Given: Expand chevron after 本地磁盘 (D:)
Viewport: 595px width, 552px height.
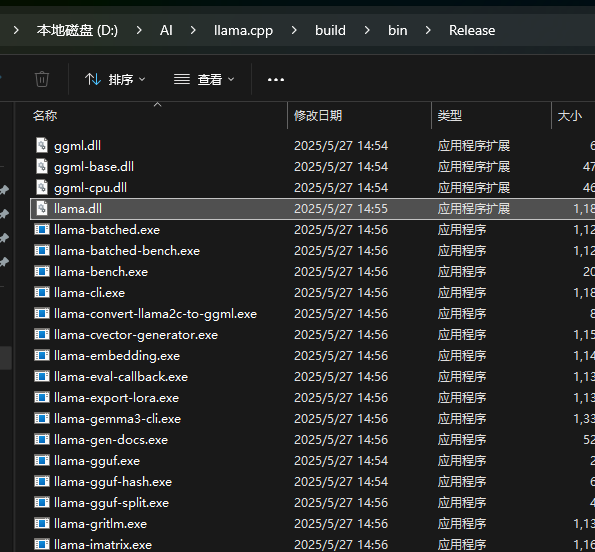Looking at the screenshot, I should click(x=139, y=30).
